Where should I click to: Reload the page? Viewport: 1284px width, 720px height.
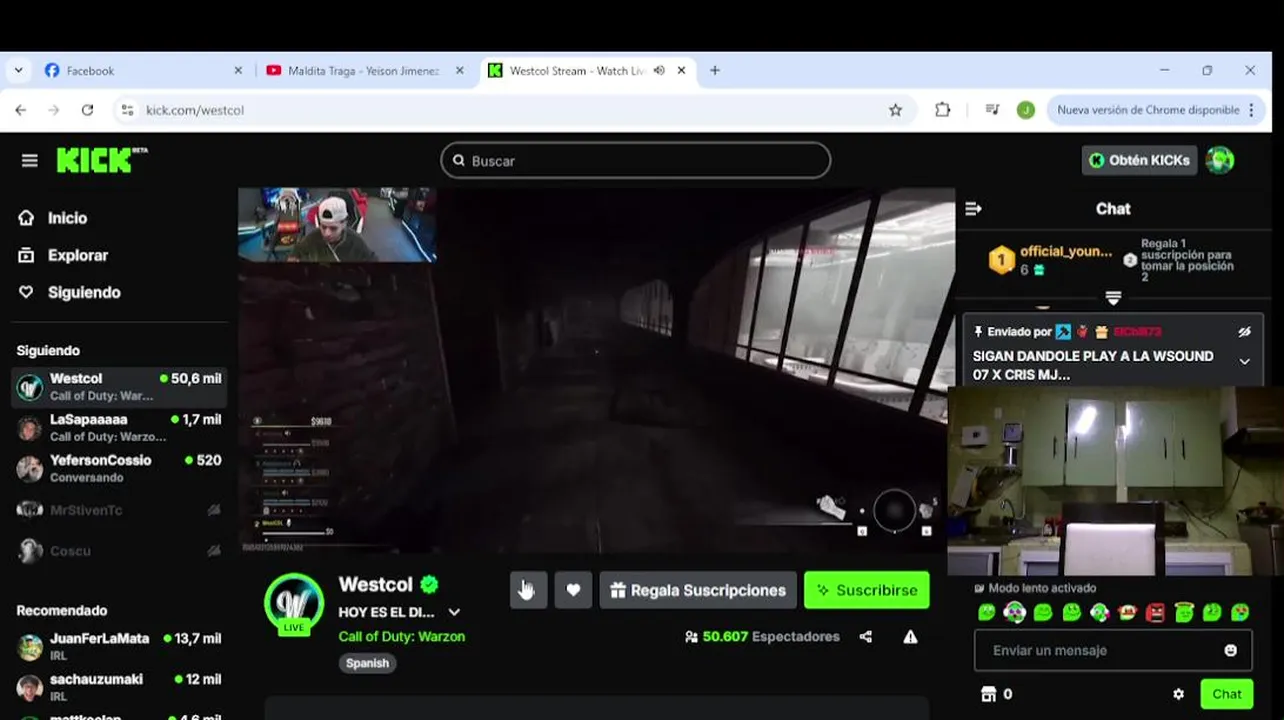tap(87, 110)
